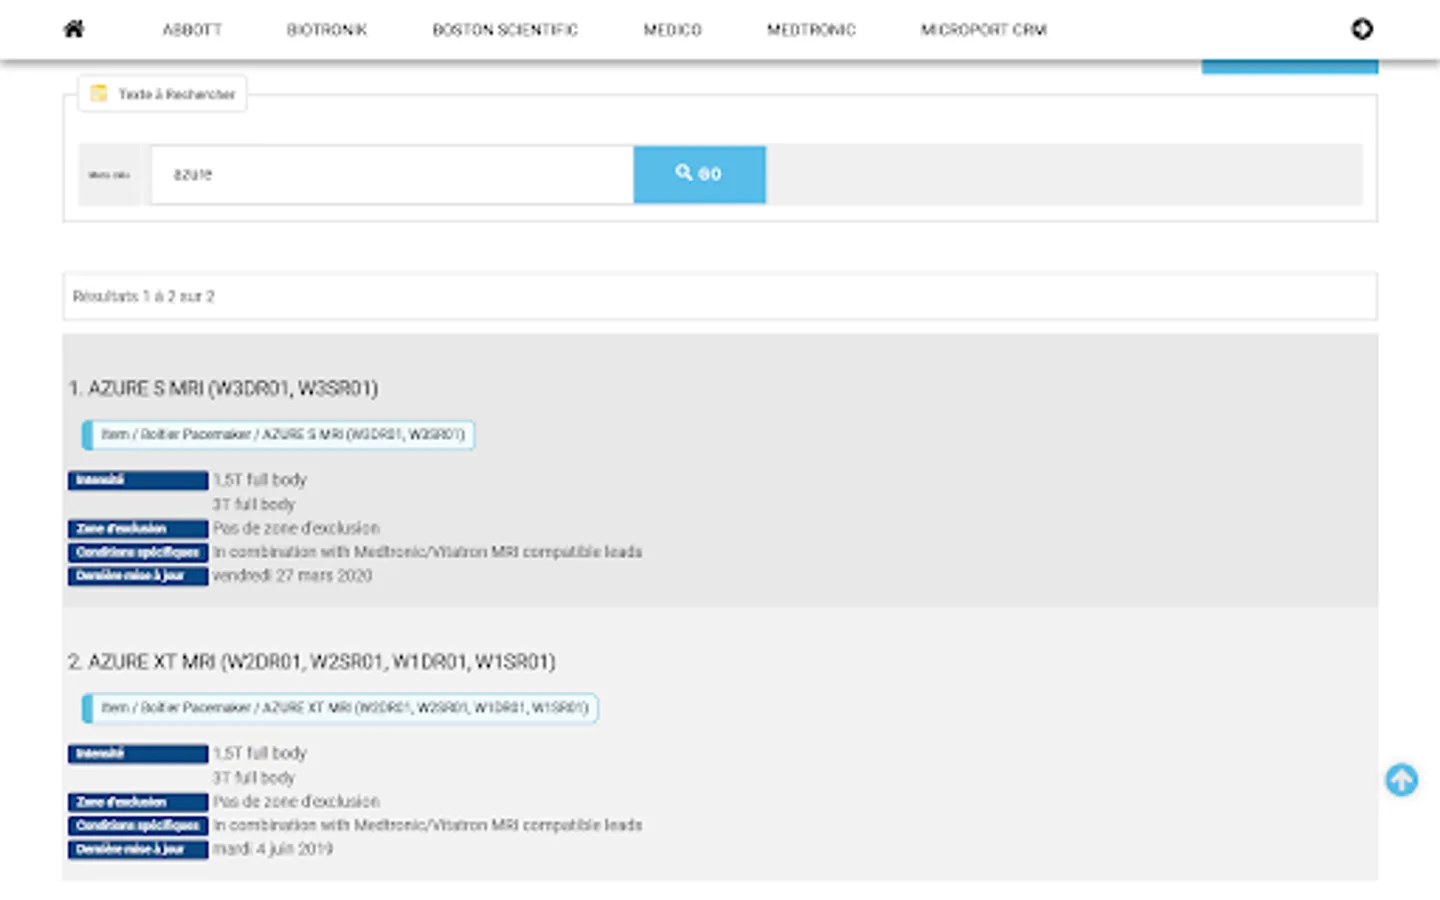The width and height of the screenshot is (1440, 900).
Task: Open the BOSTON SCIENTIFIC menu
Action: 505,30
